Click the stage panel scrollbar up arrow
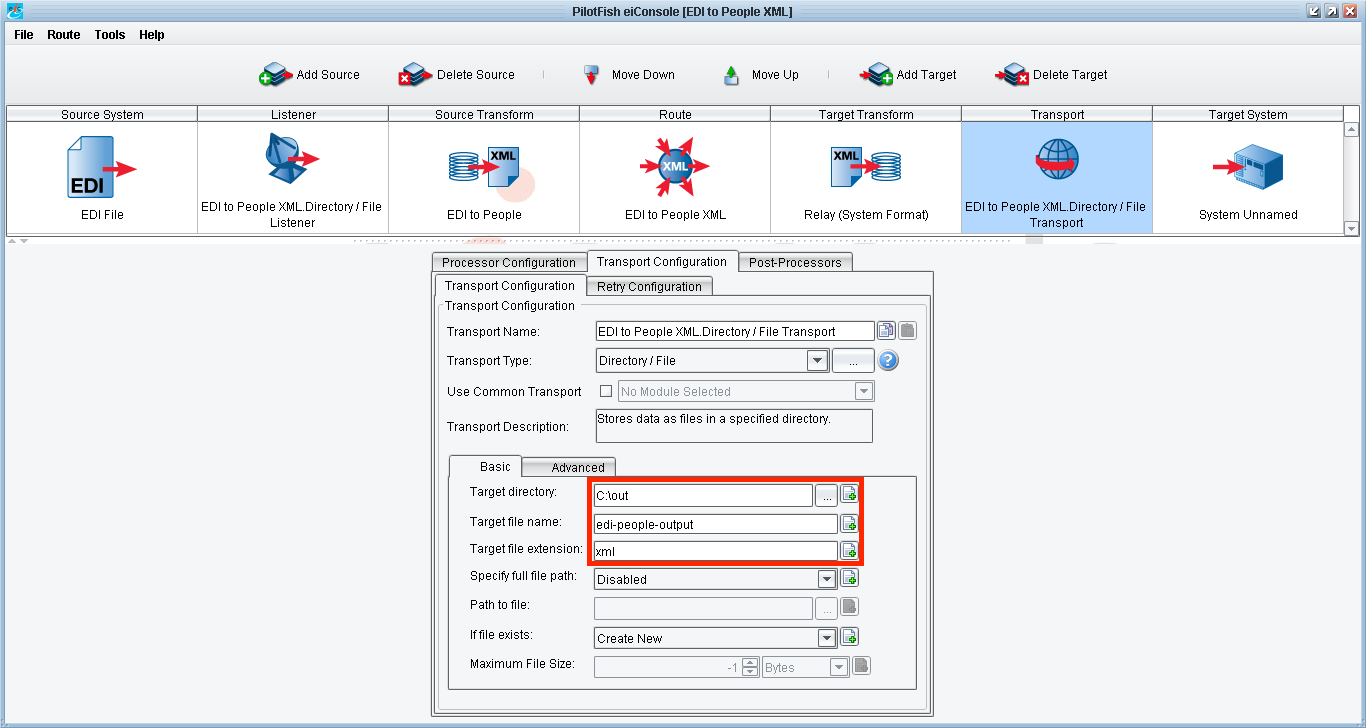 (x=1352, y=129)
